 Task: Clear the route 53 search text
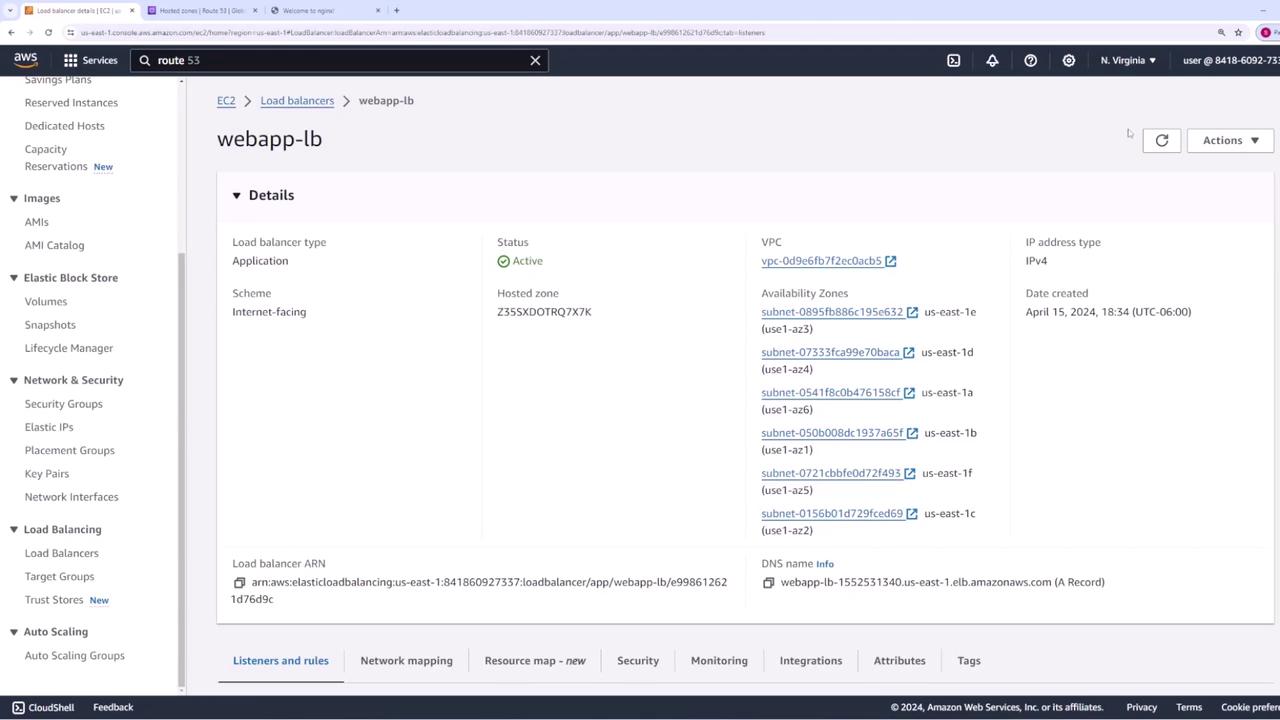pyautogui.click(x=535, y=60)
